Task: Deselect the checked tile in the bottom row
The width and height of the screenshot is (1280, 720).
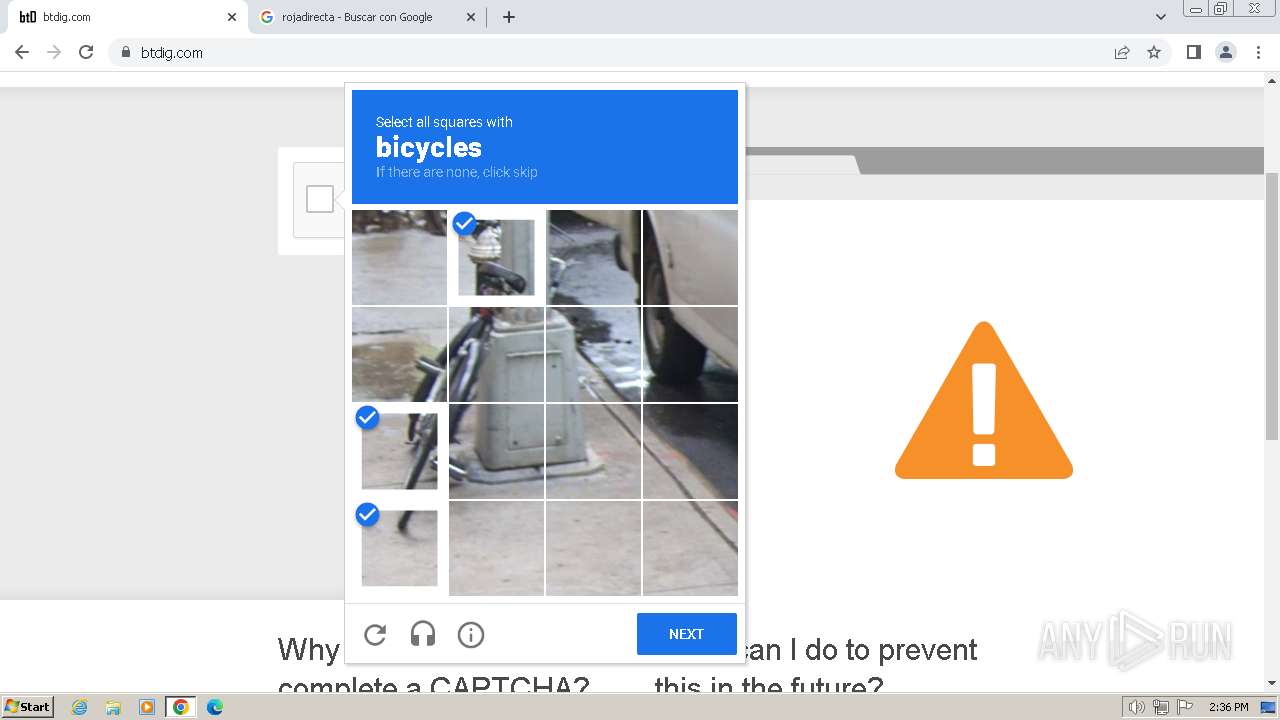Action: (x=399, y=548)
